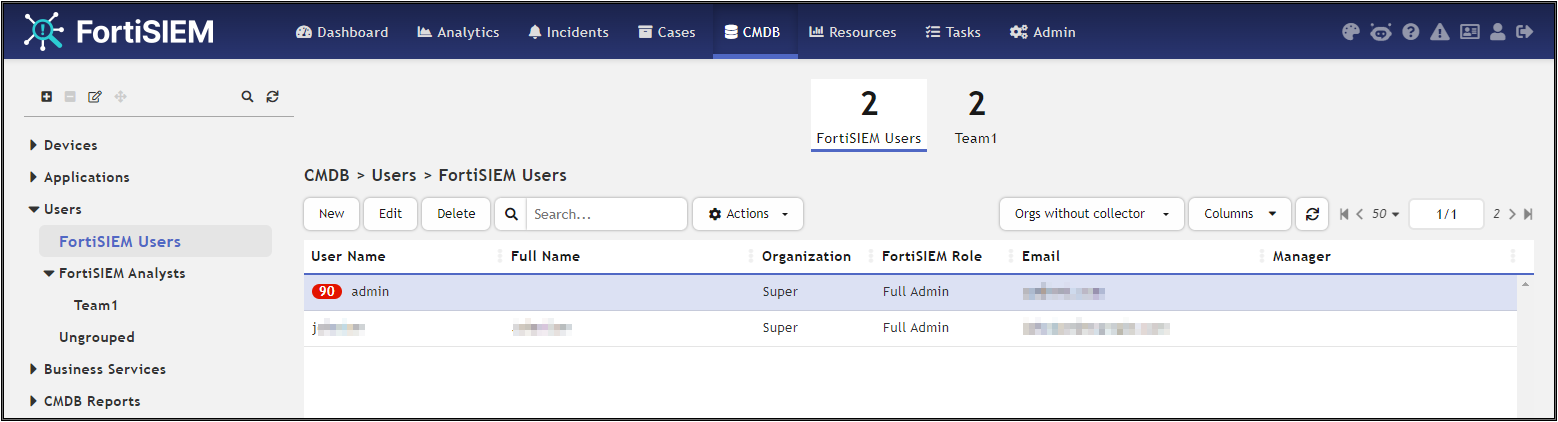The width and height of the screenshot is (1558, 422).
Task: Add a new group with plus icon
Action: [47, 97]
